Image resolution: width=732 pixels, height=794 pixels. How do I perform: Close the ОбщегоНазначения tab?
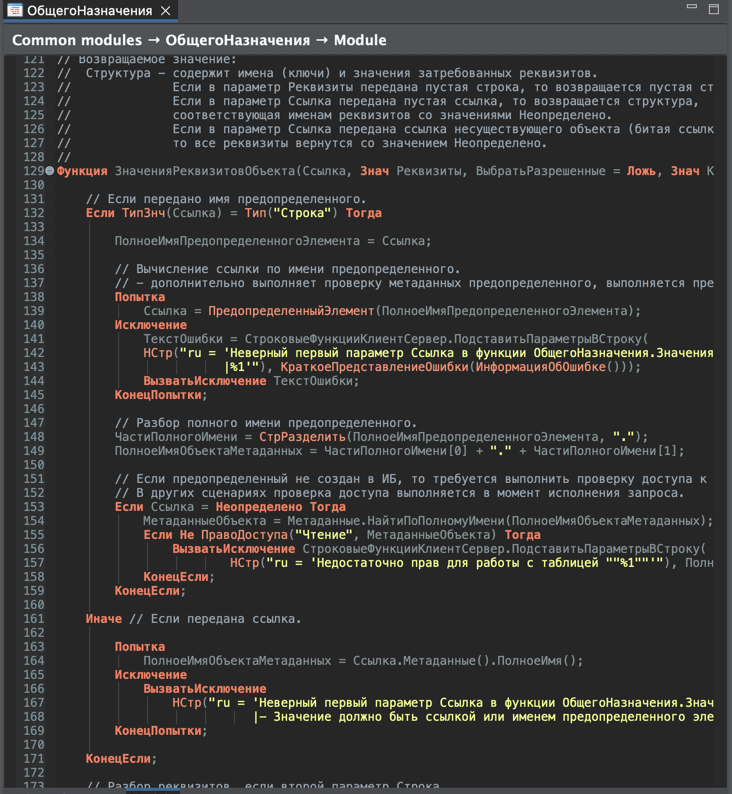(166, 11)
